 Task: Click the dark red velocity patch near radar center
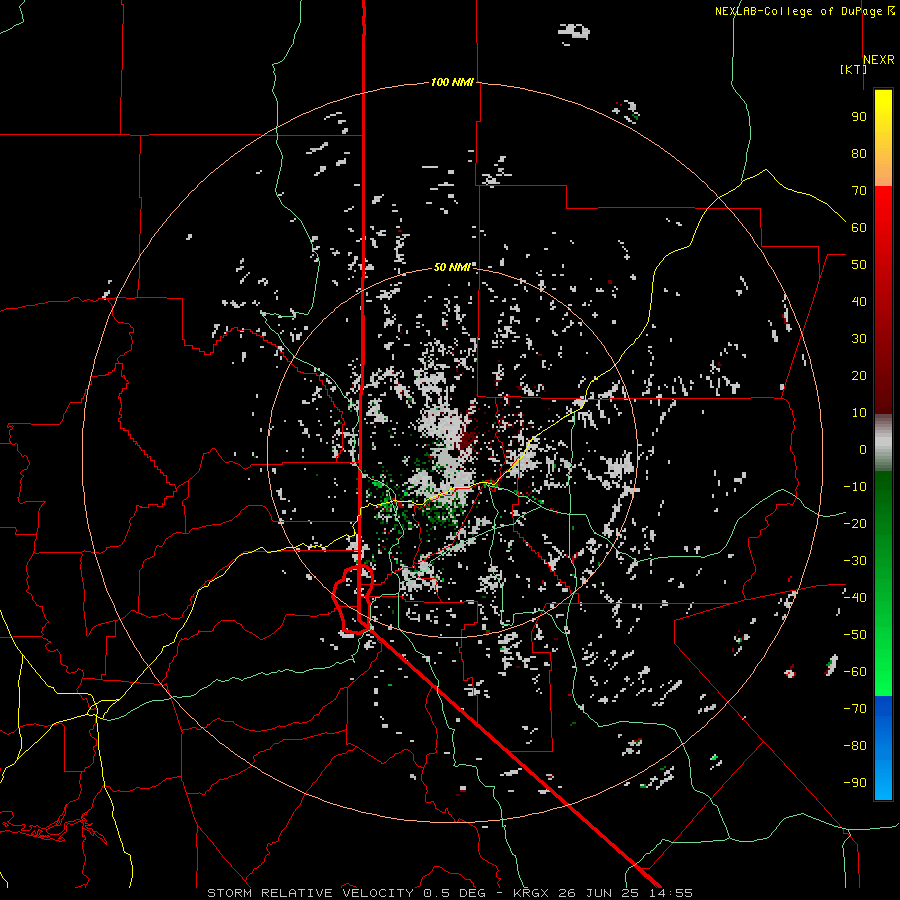[x=470, y=440]
